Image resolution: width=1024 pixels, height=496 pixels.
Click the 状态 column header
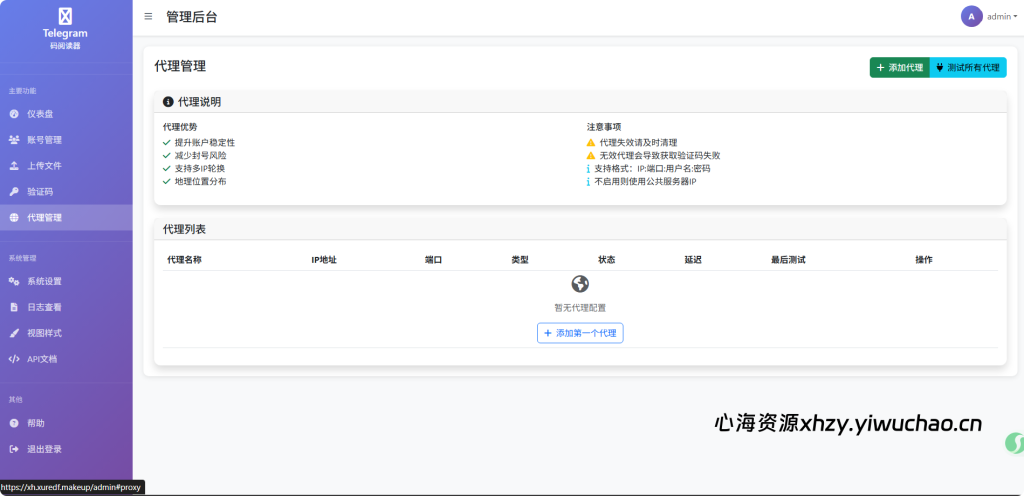pos(607,260)
